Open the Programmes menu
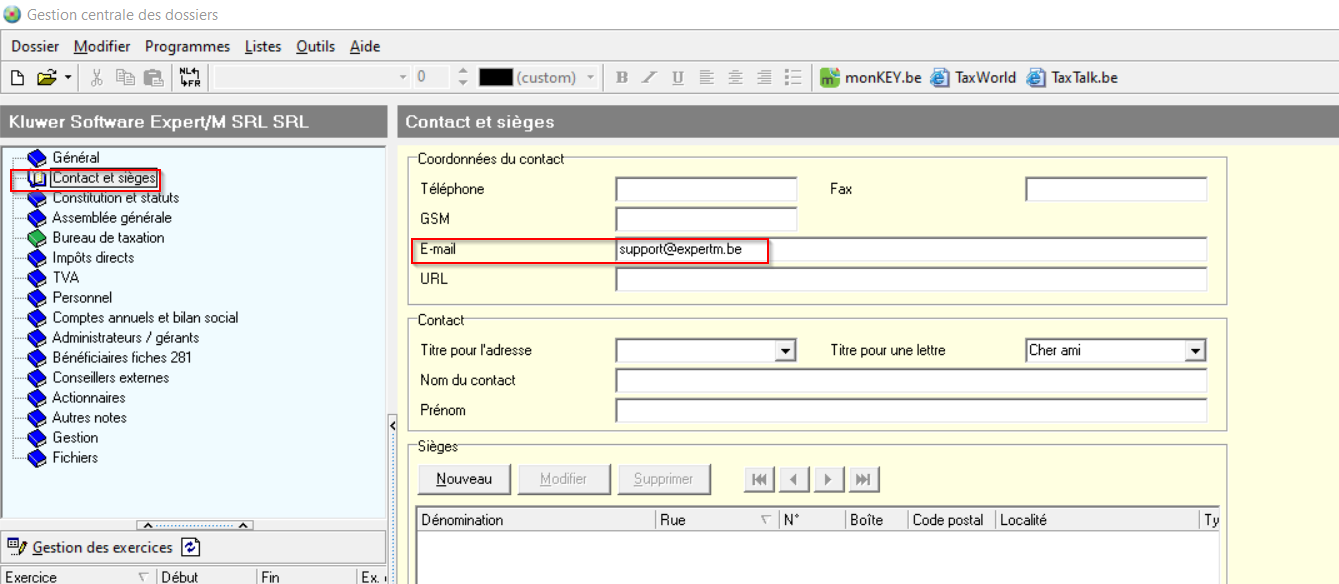 tap(187, 46)
